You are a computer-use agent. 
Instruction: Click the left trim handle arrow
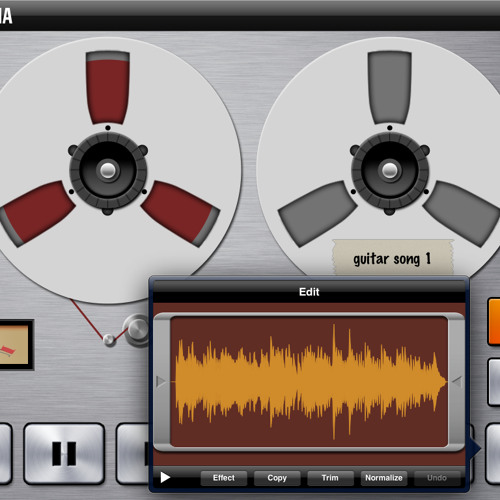(161, 381)
